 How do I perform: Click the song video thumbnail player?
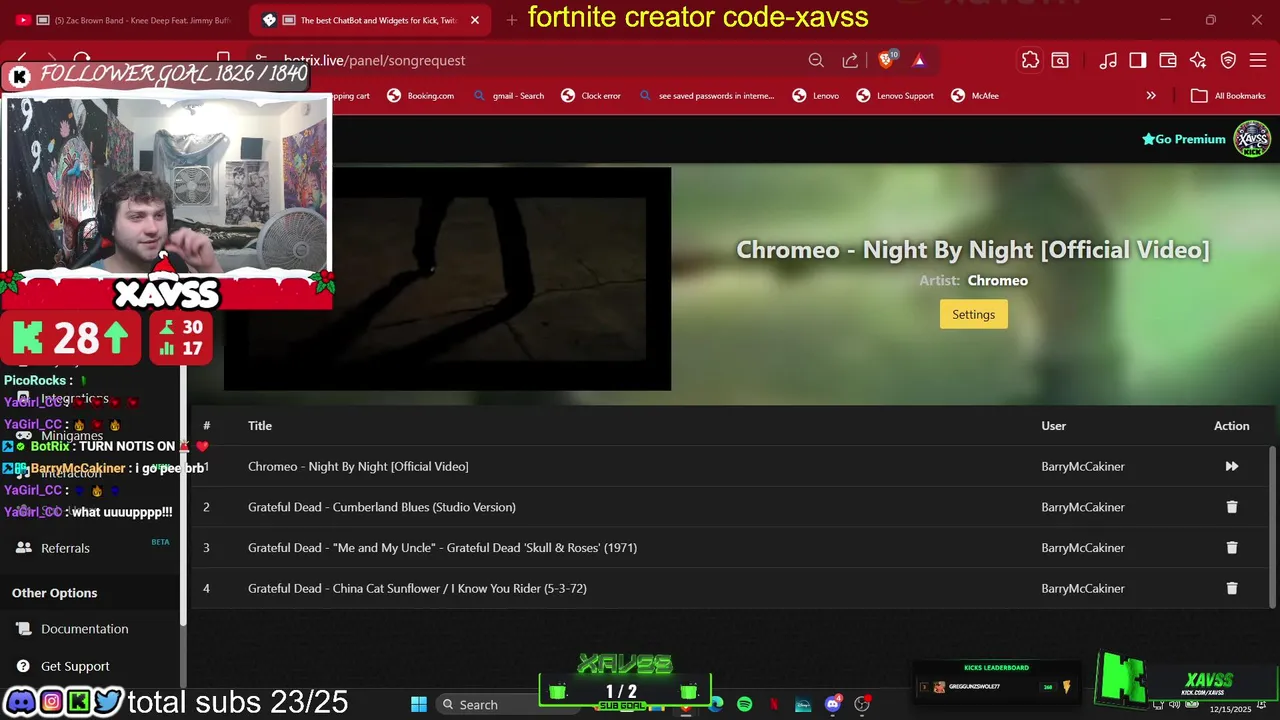pos(447,278)
